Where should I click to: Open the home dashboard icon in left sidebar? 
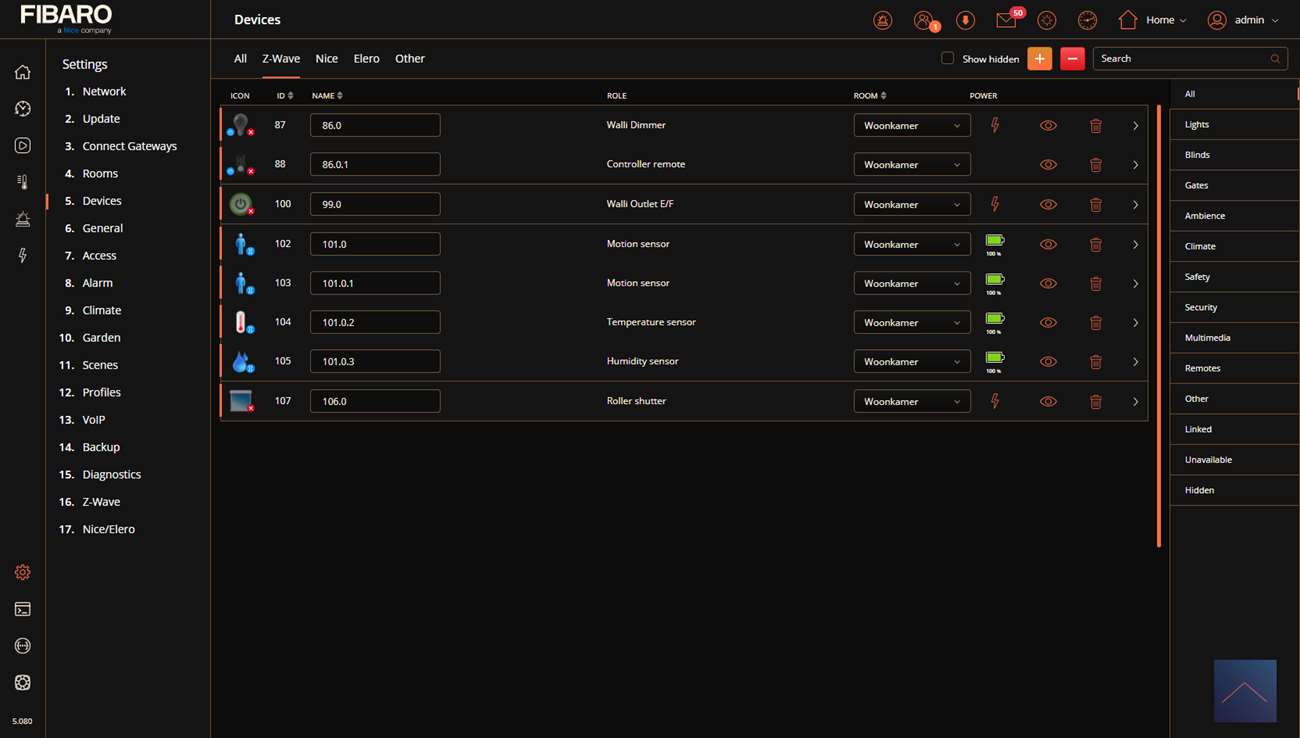tap(22, 72)
